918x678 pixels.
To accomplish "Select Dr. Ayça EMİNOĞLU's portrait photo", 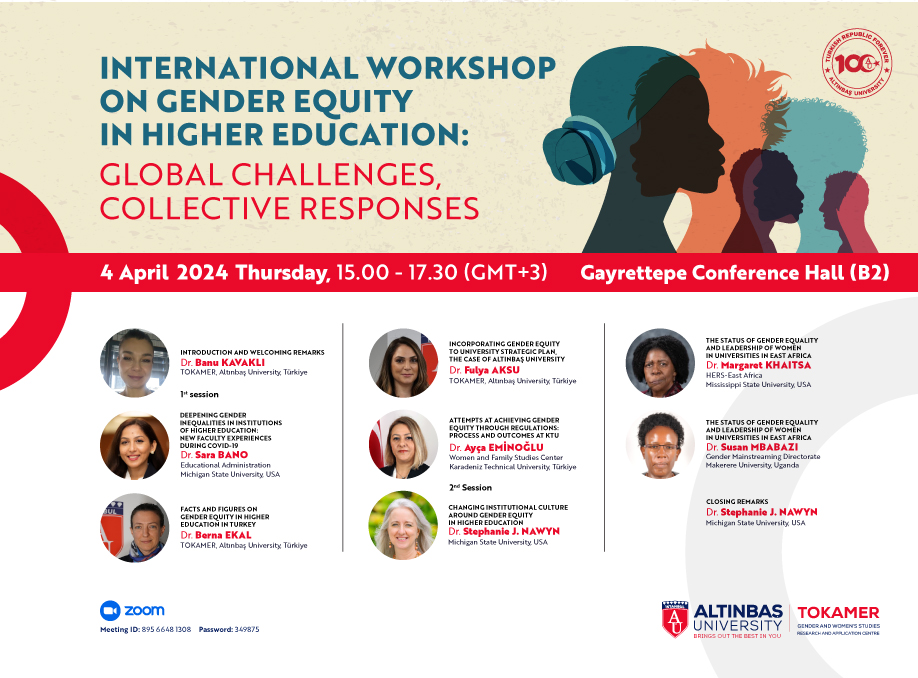I will pos(403,444).
